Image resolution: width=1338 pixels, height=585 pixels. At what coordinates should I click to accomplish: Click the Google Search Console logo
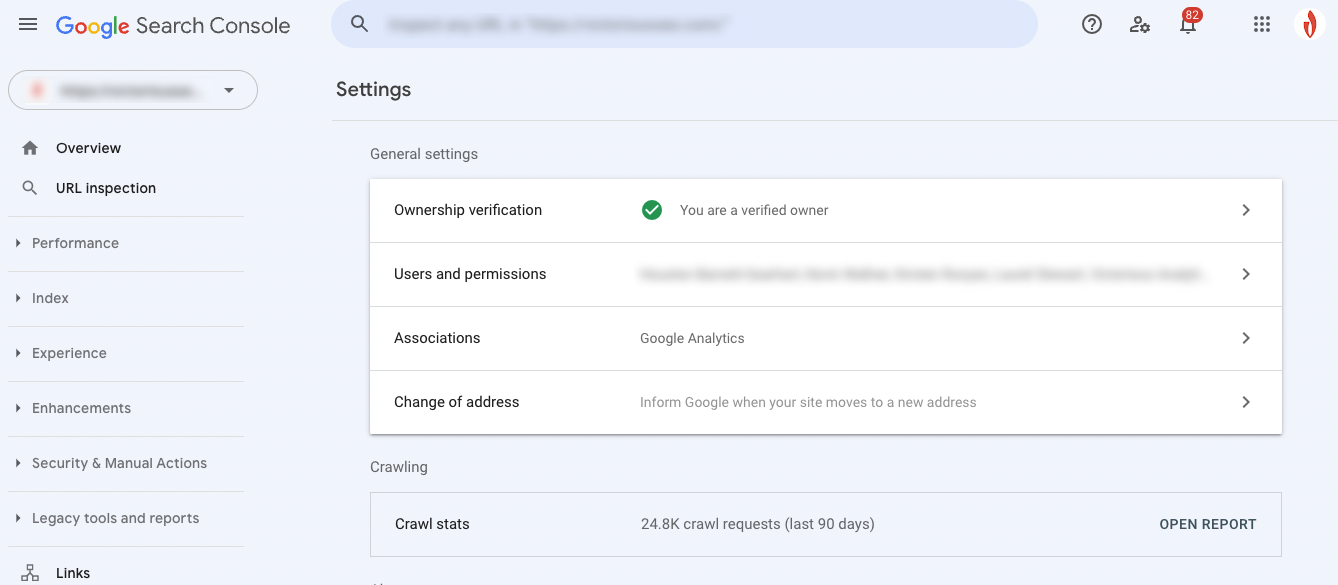pos(172,24)
